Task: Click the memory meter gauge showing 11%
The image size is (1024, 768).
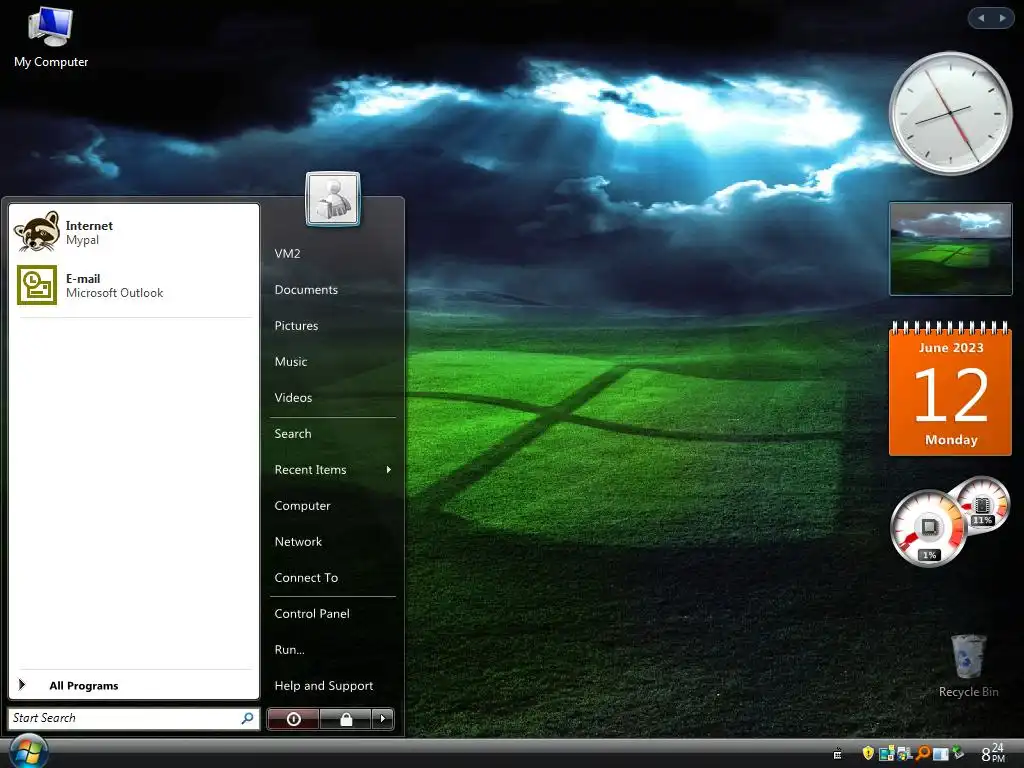Action: (x=982, y=505)
